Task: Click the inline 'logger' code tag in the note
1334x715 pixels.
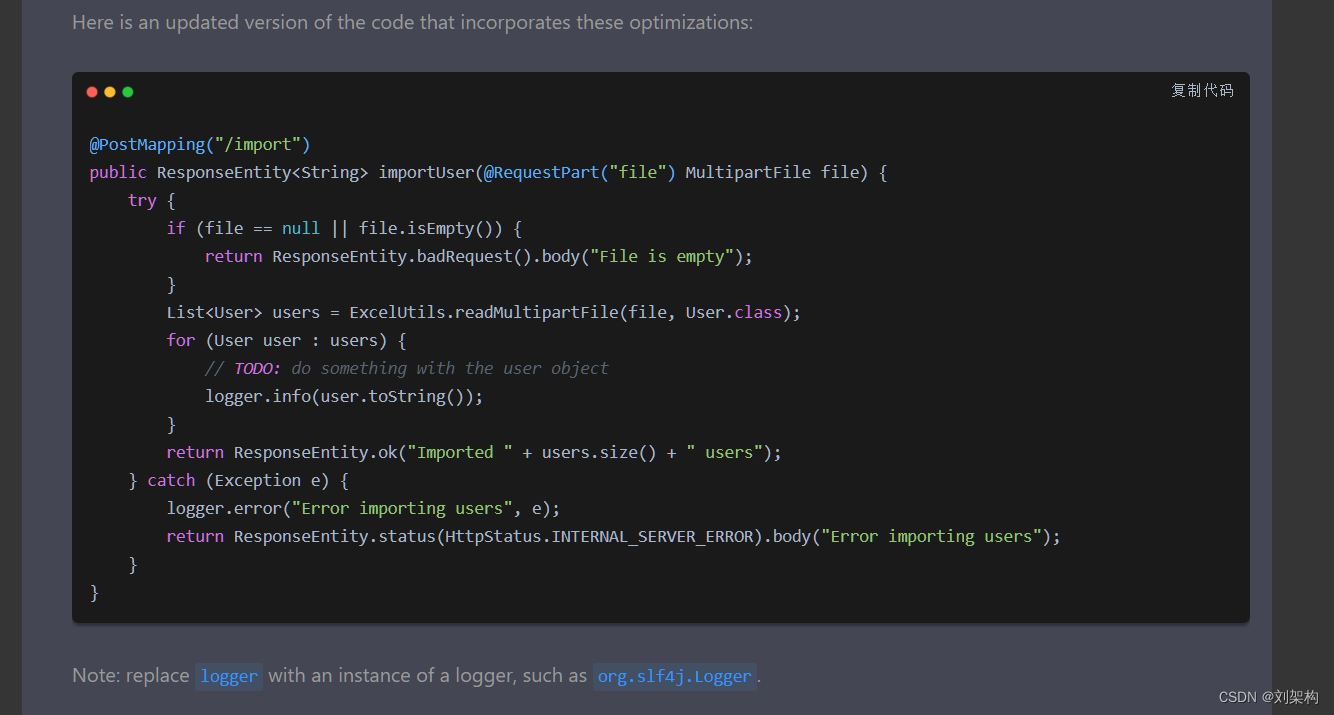Action: tap(229, 676)
